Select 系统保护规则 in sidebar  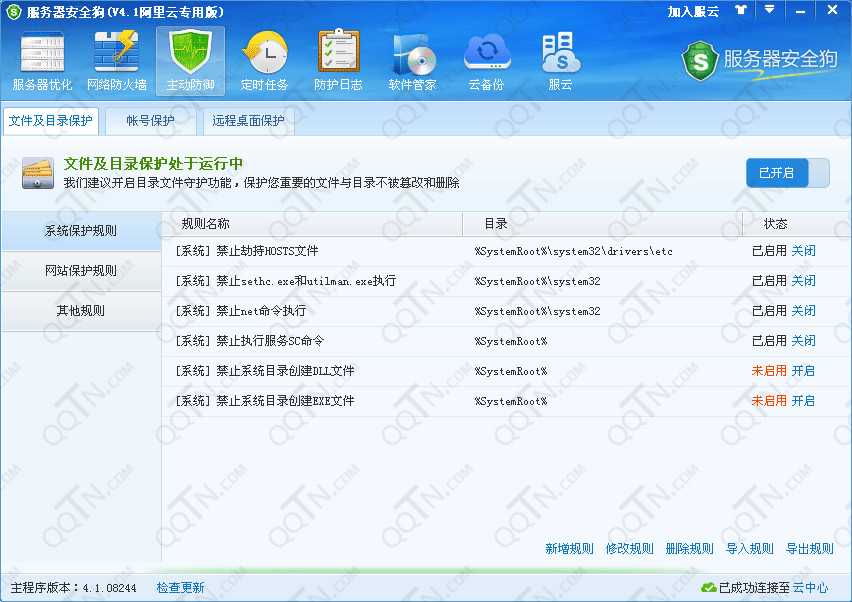click(81, 231)
